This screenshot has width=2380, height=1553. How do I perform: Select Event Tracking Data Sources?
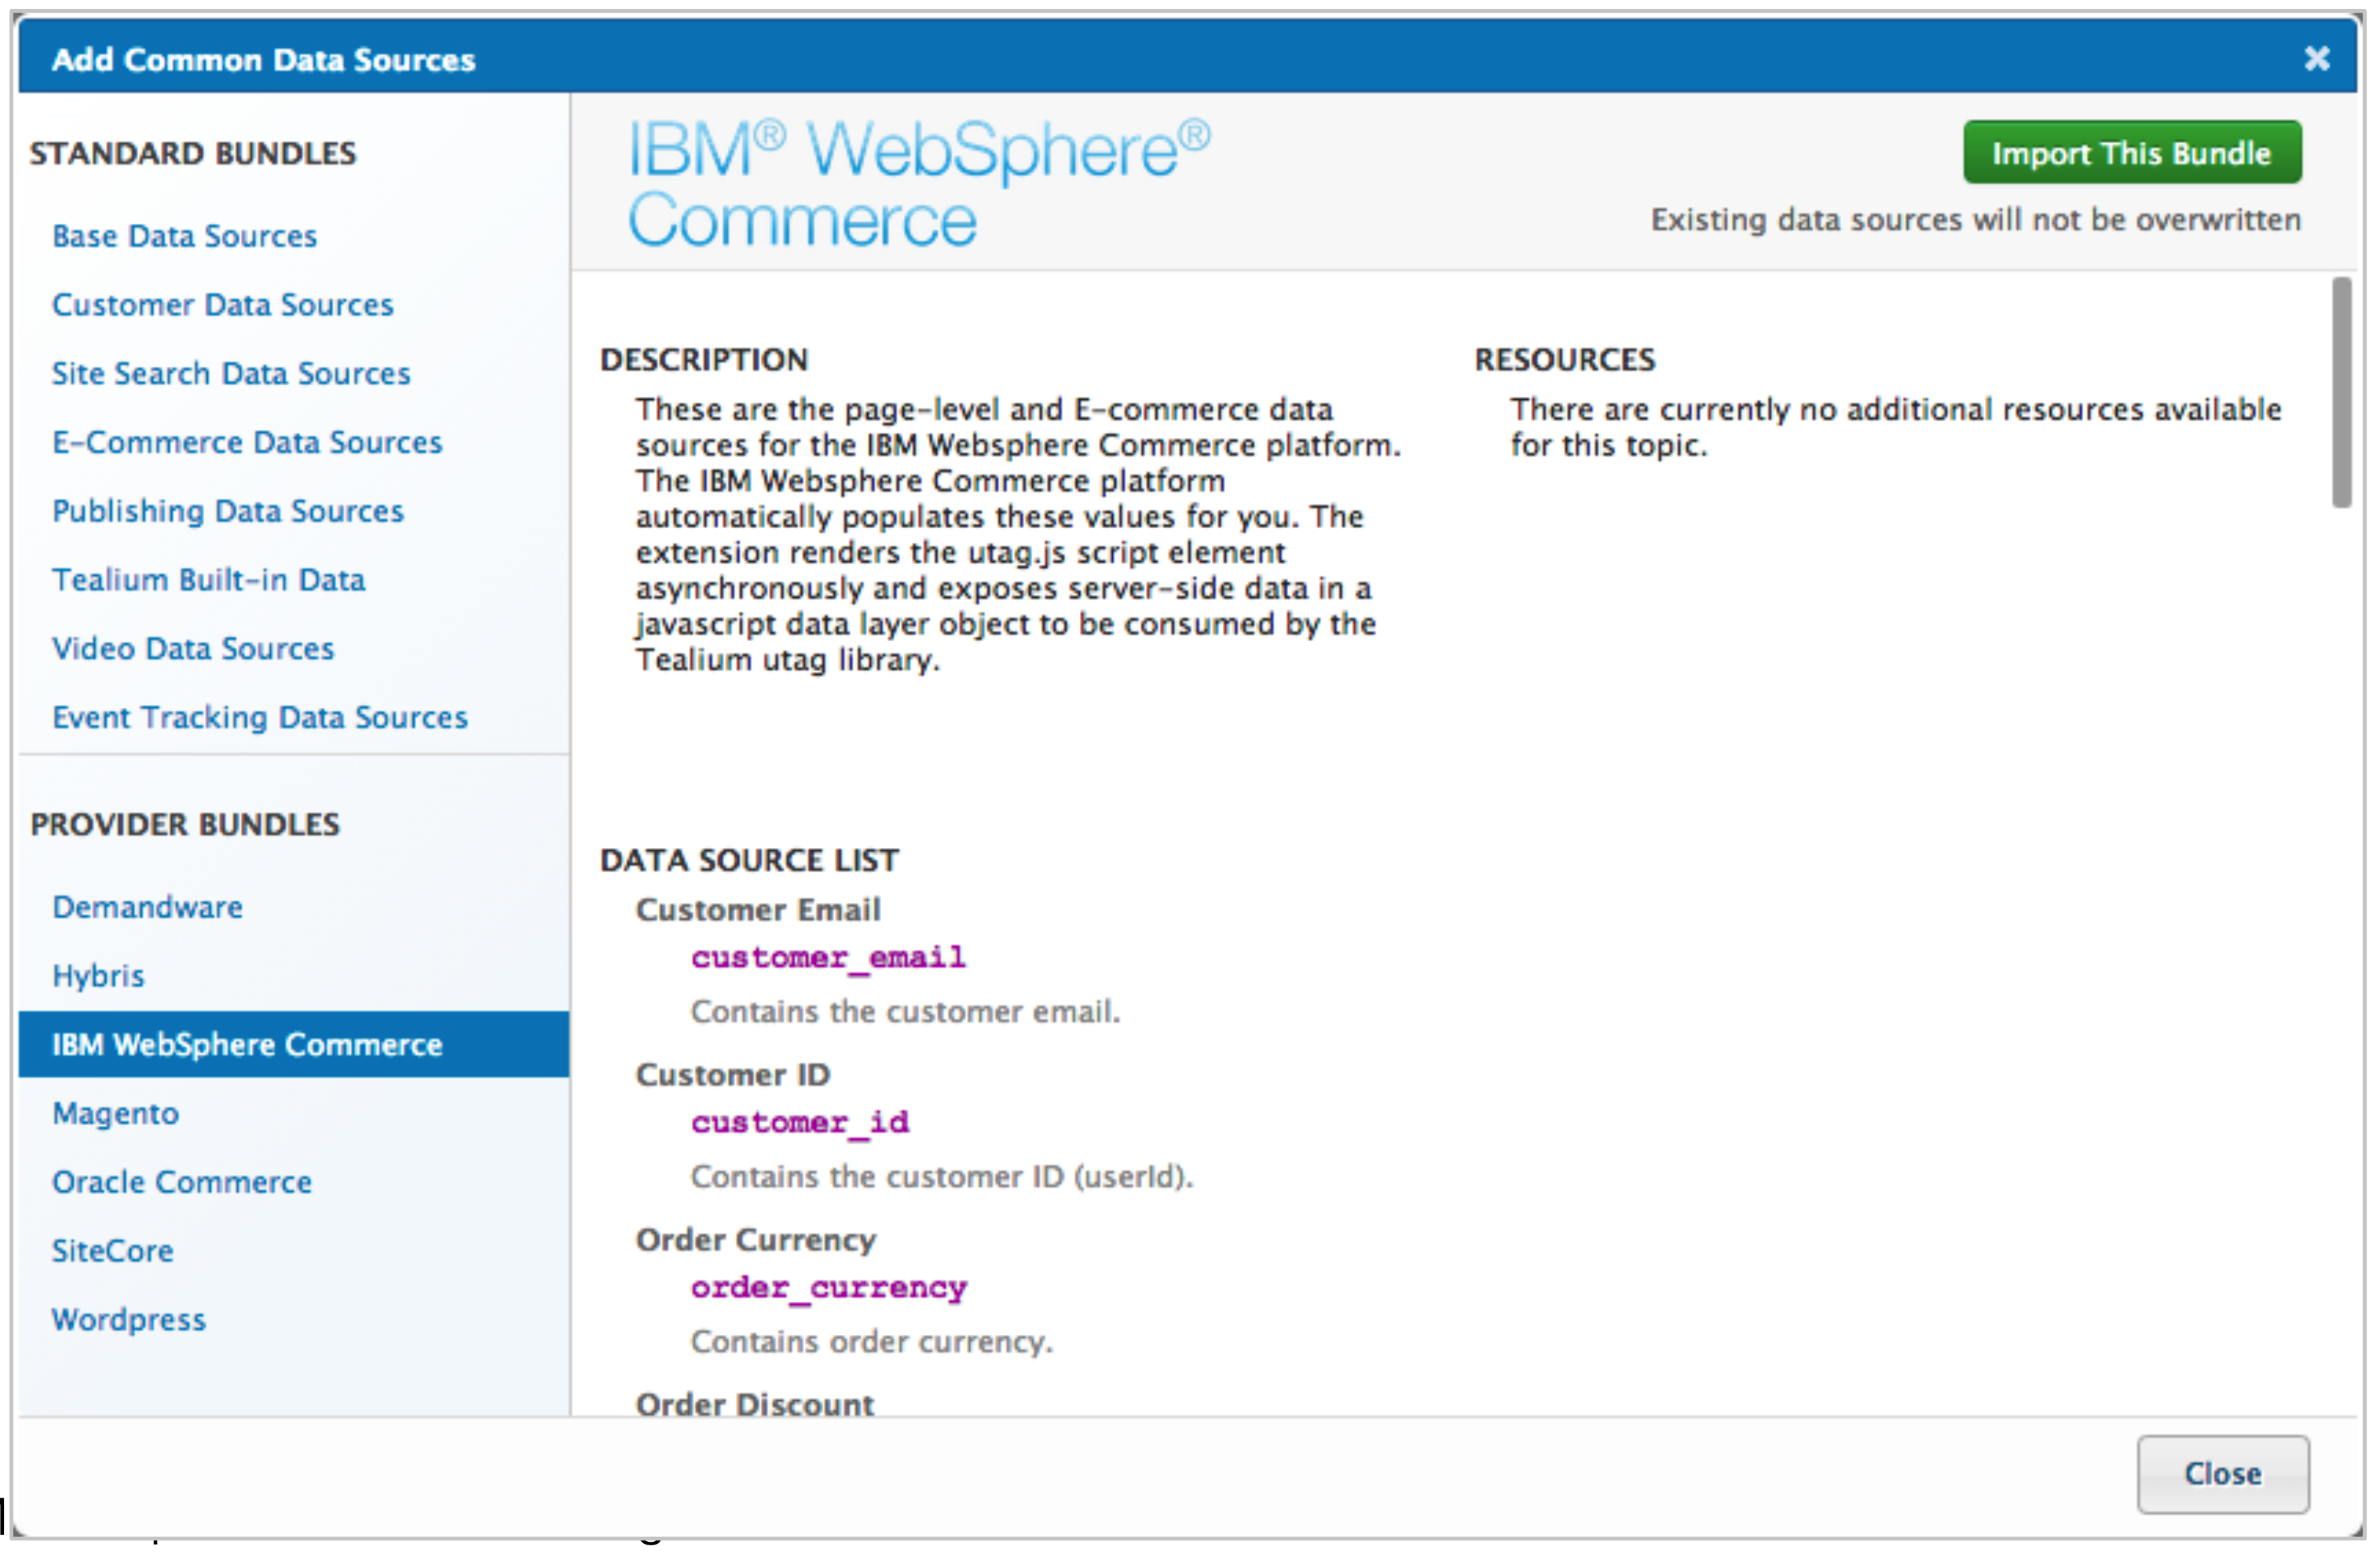tap(259, 718)
